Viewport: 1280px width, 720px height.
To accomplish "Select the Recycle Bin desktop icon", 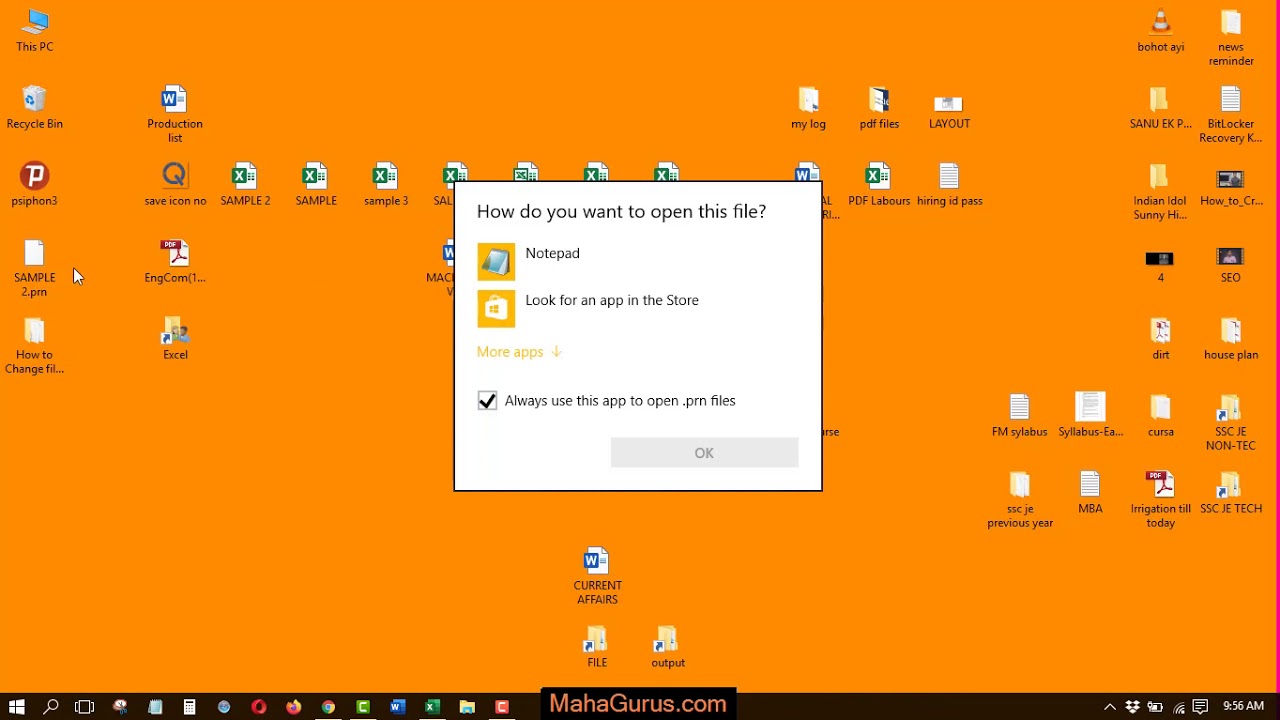I will [35, 107].
